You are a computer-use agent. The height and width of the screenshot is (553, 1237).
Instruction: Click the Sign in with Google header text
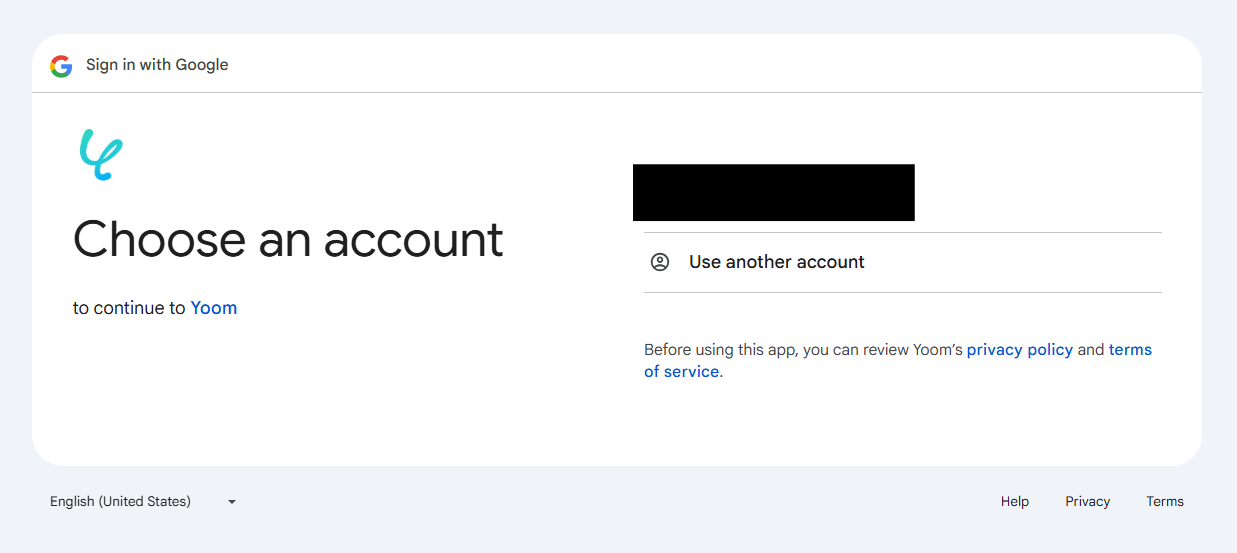tap(157, 65)
